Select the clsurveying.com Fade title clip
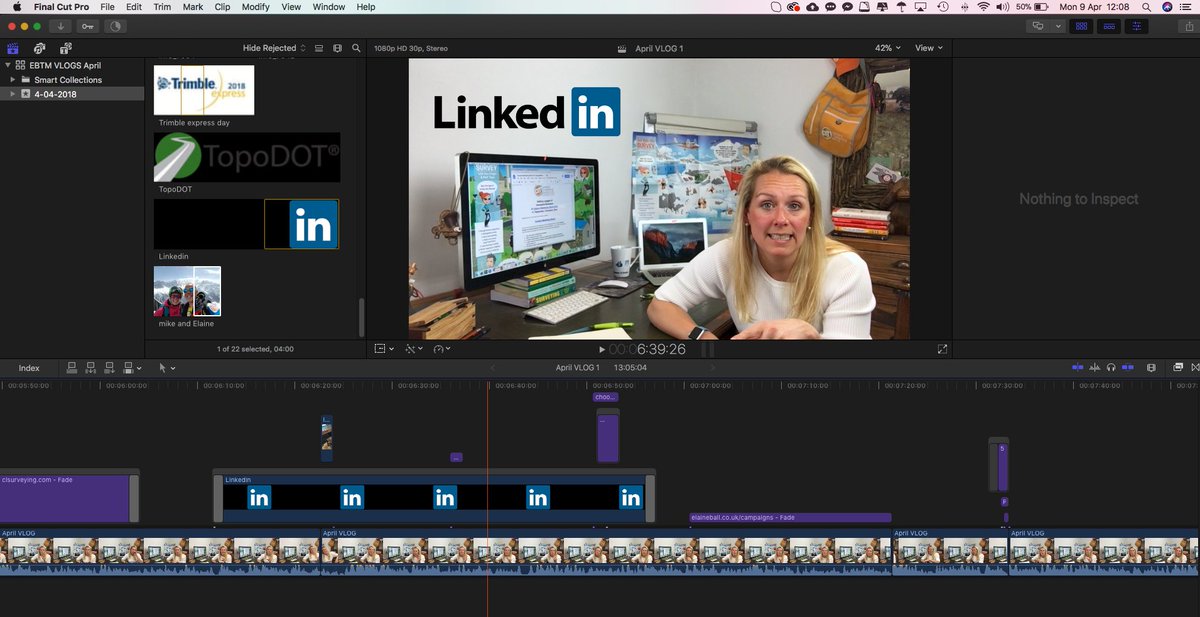The height and width of the screenshot is (617, 1200). (65, 498)
